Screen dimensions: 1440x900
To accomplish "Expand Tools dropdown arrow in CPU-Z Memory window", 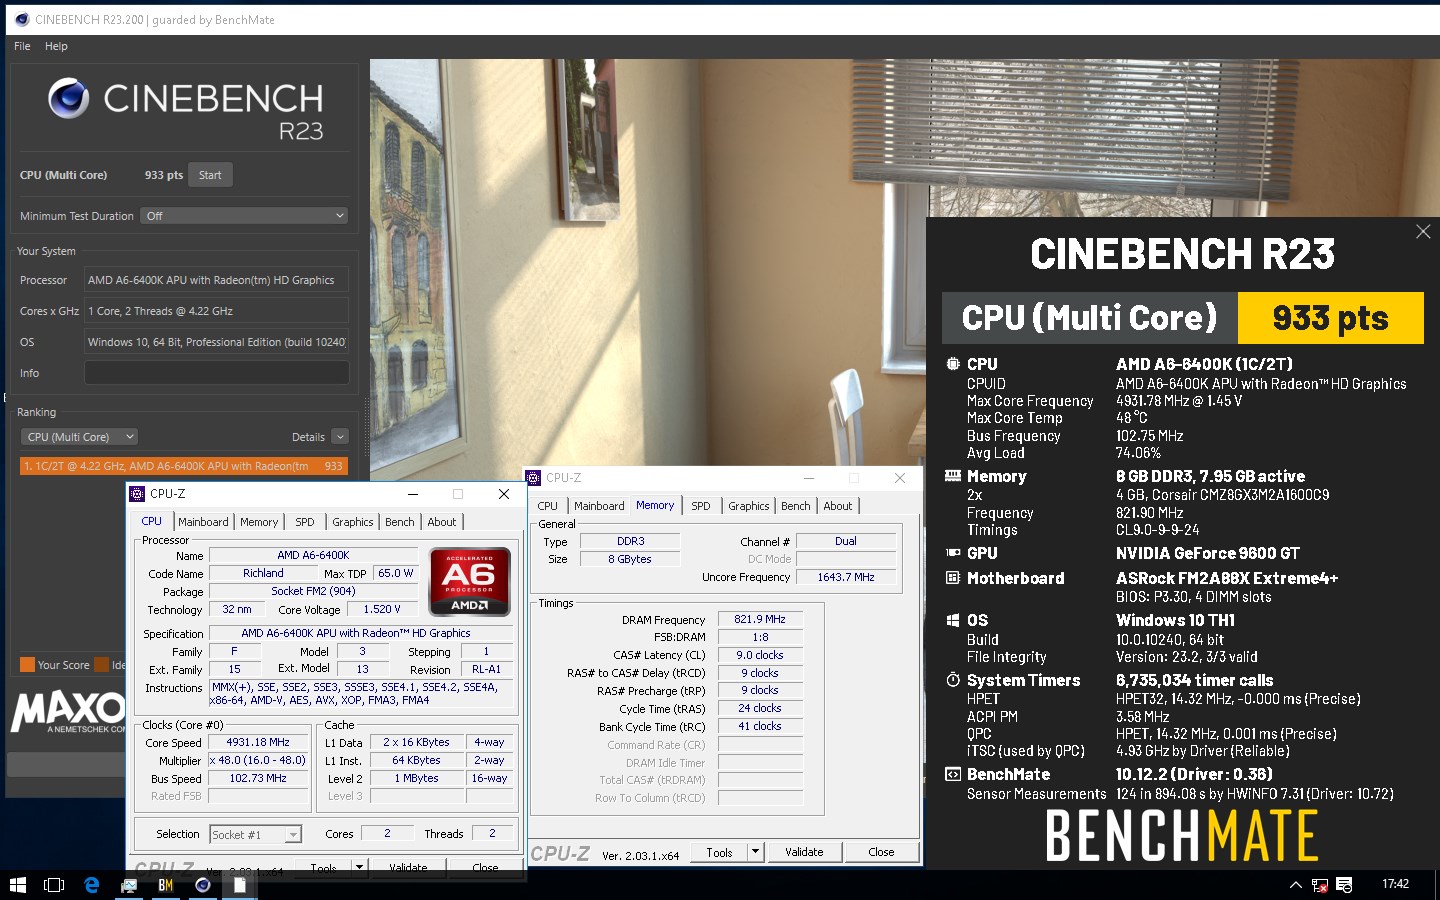I will click(x=756, y=853).
